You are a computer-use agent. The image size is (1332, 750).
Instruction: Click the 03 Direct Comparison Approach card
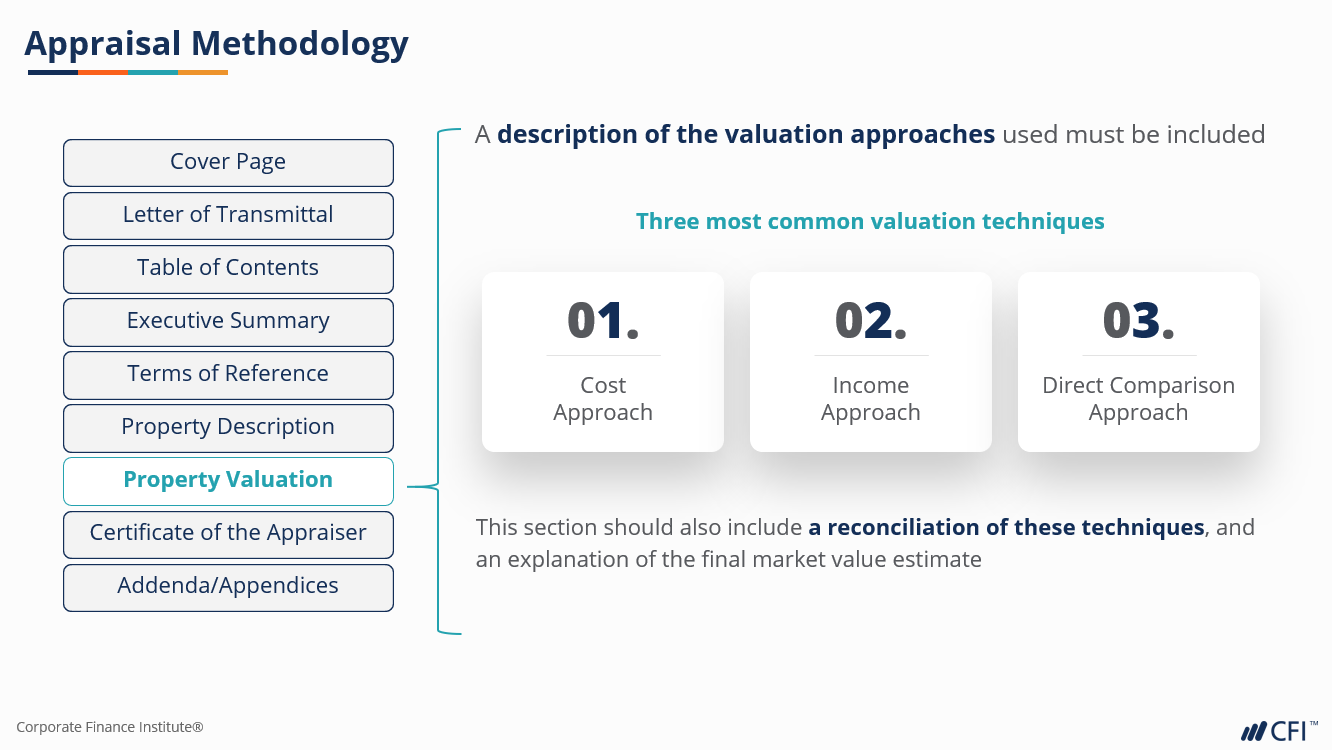point(1139,362)
